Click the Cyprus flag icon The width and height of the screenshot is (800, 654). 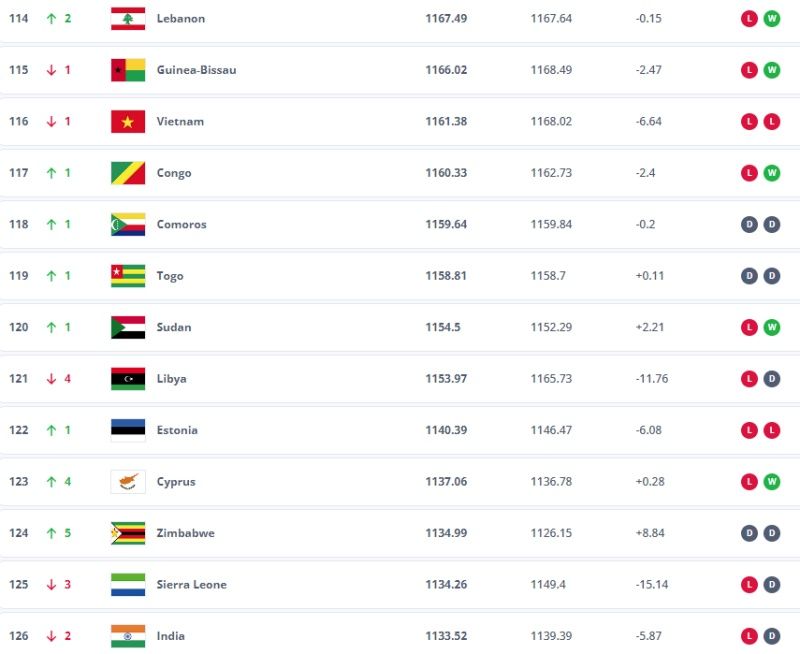tap(128, 482)
